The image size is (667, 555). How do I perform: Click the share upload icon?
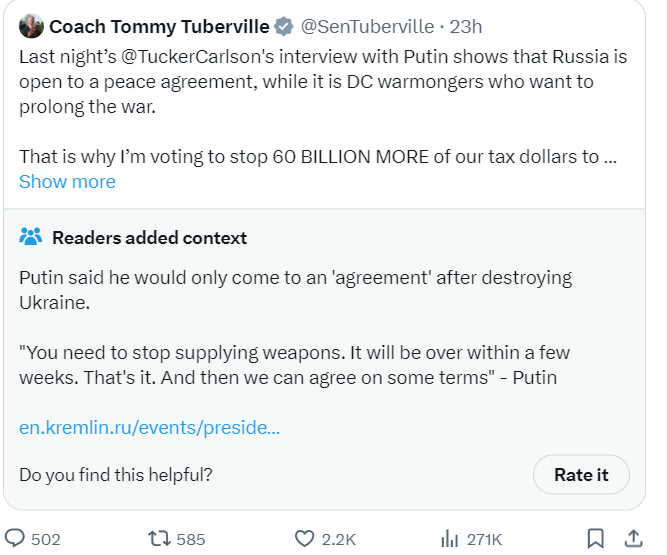633,538
